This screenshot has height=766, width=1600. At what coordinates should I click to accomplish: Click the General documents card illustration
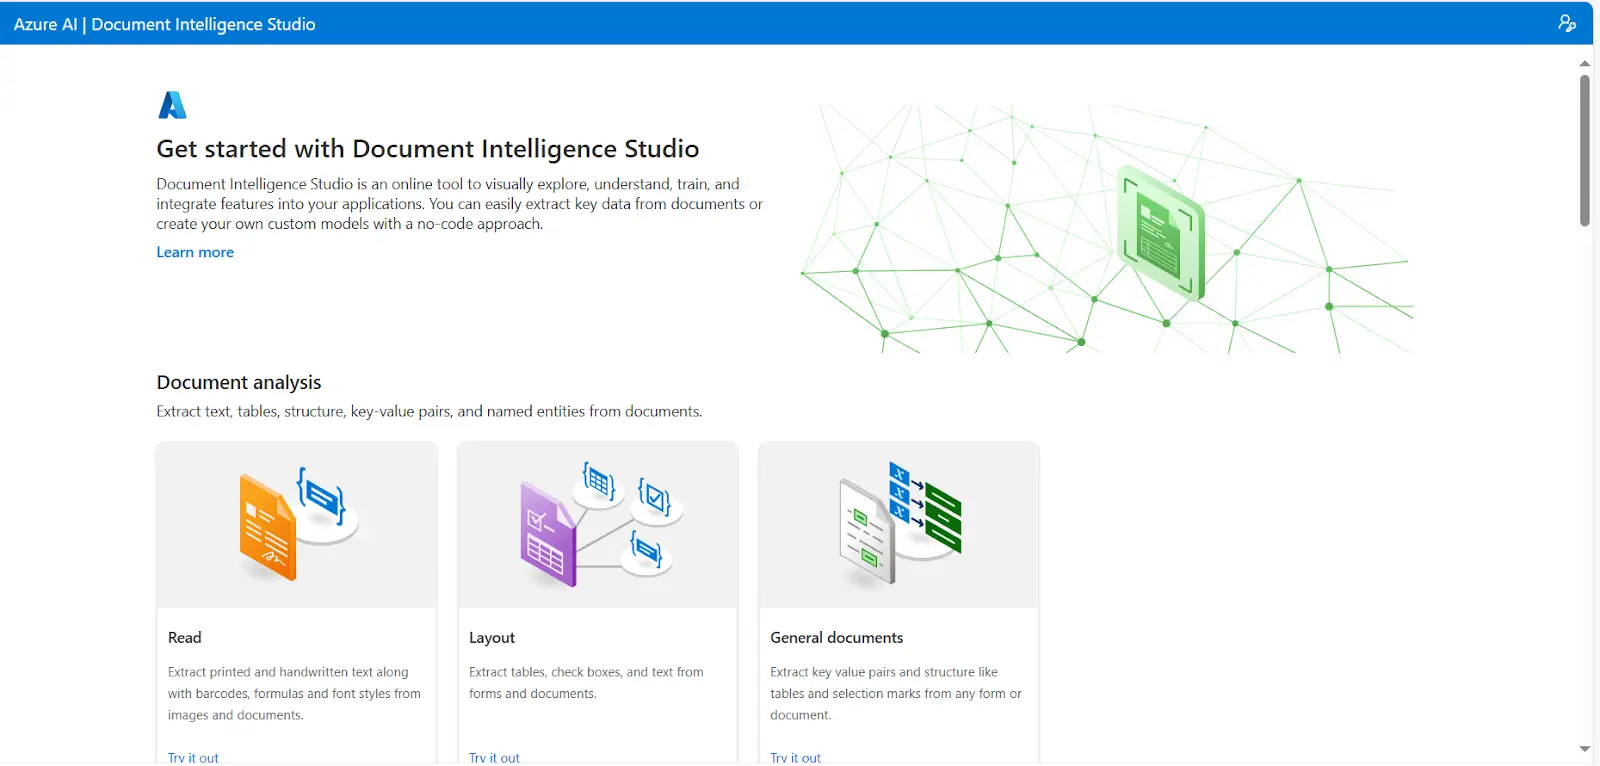click(x=898, y=525)
